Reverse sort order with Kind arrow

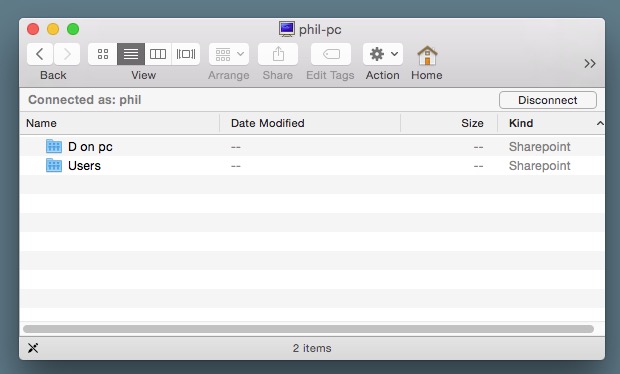tap(600, 123)
